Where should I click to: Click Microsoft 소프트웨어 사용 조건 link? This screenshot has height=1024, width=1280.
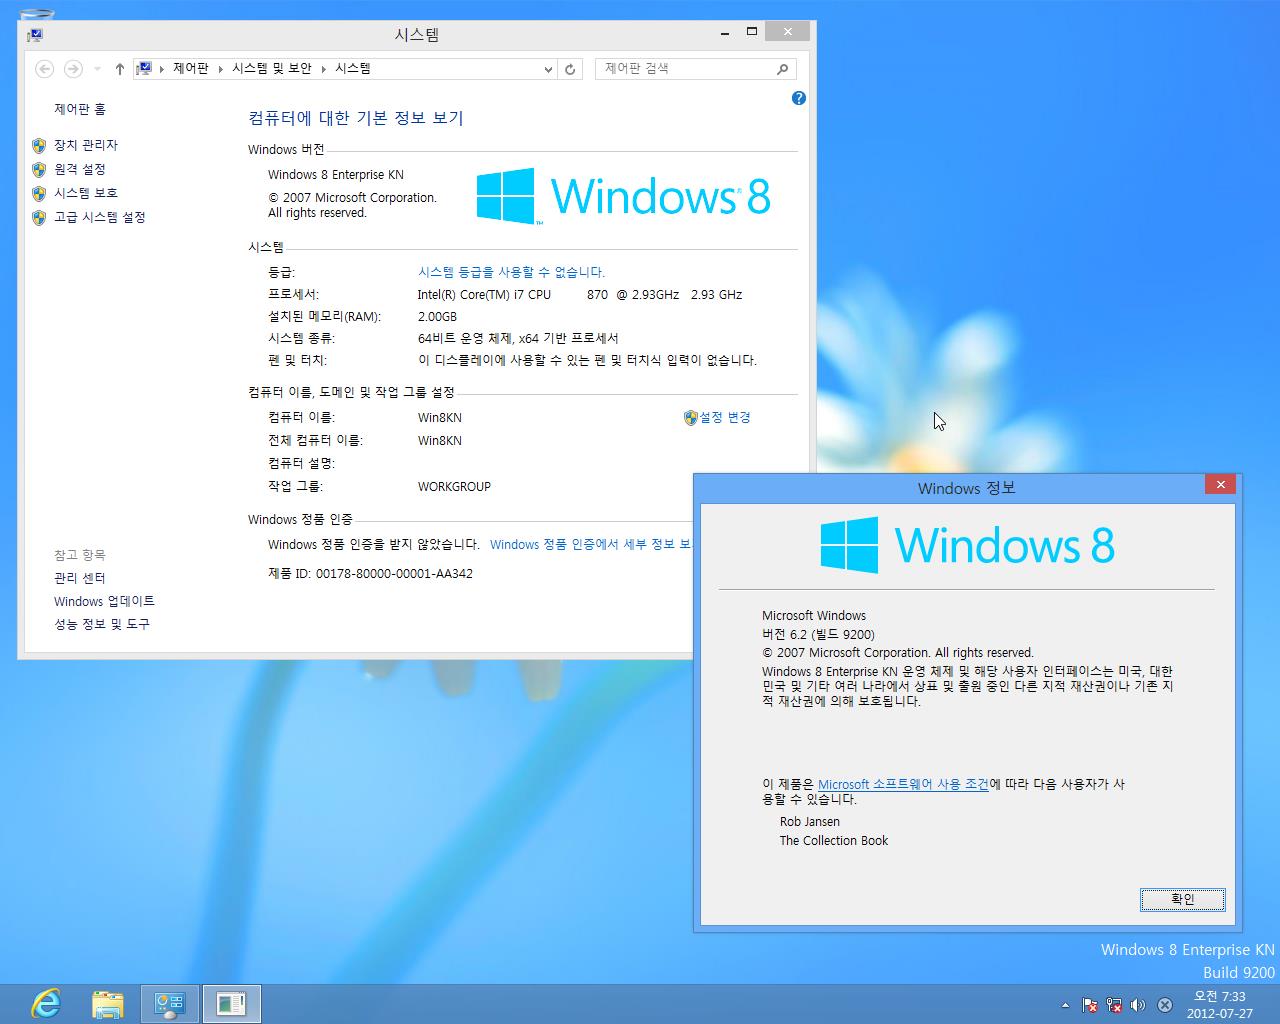coord(903,785)
